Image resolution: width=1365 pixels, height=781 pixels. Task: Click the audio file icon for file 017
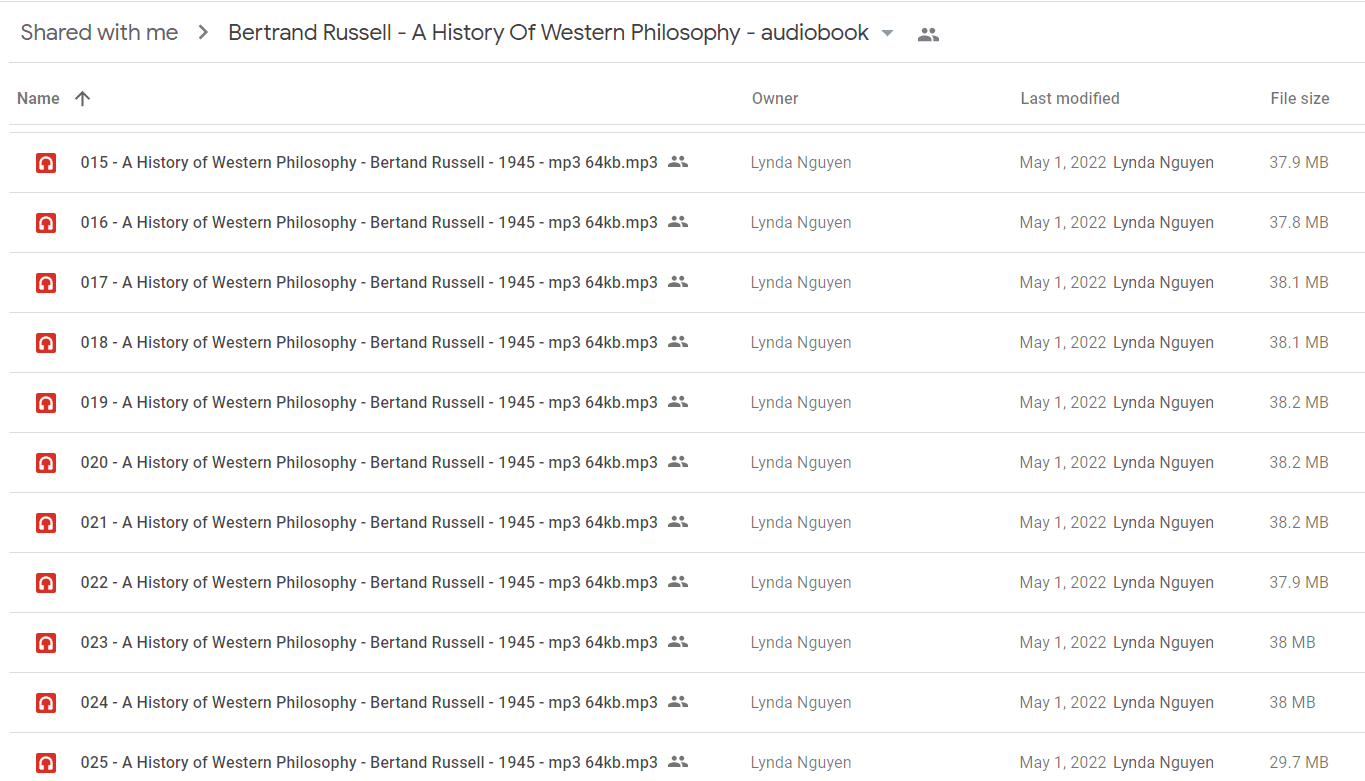click(46, 283)
